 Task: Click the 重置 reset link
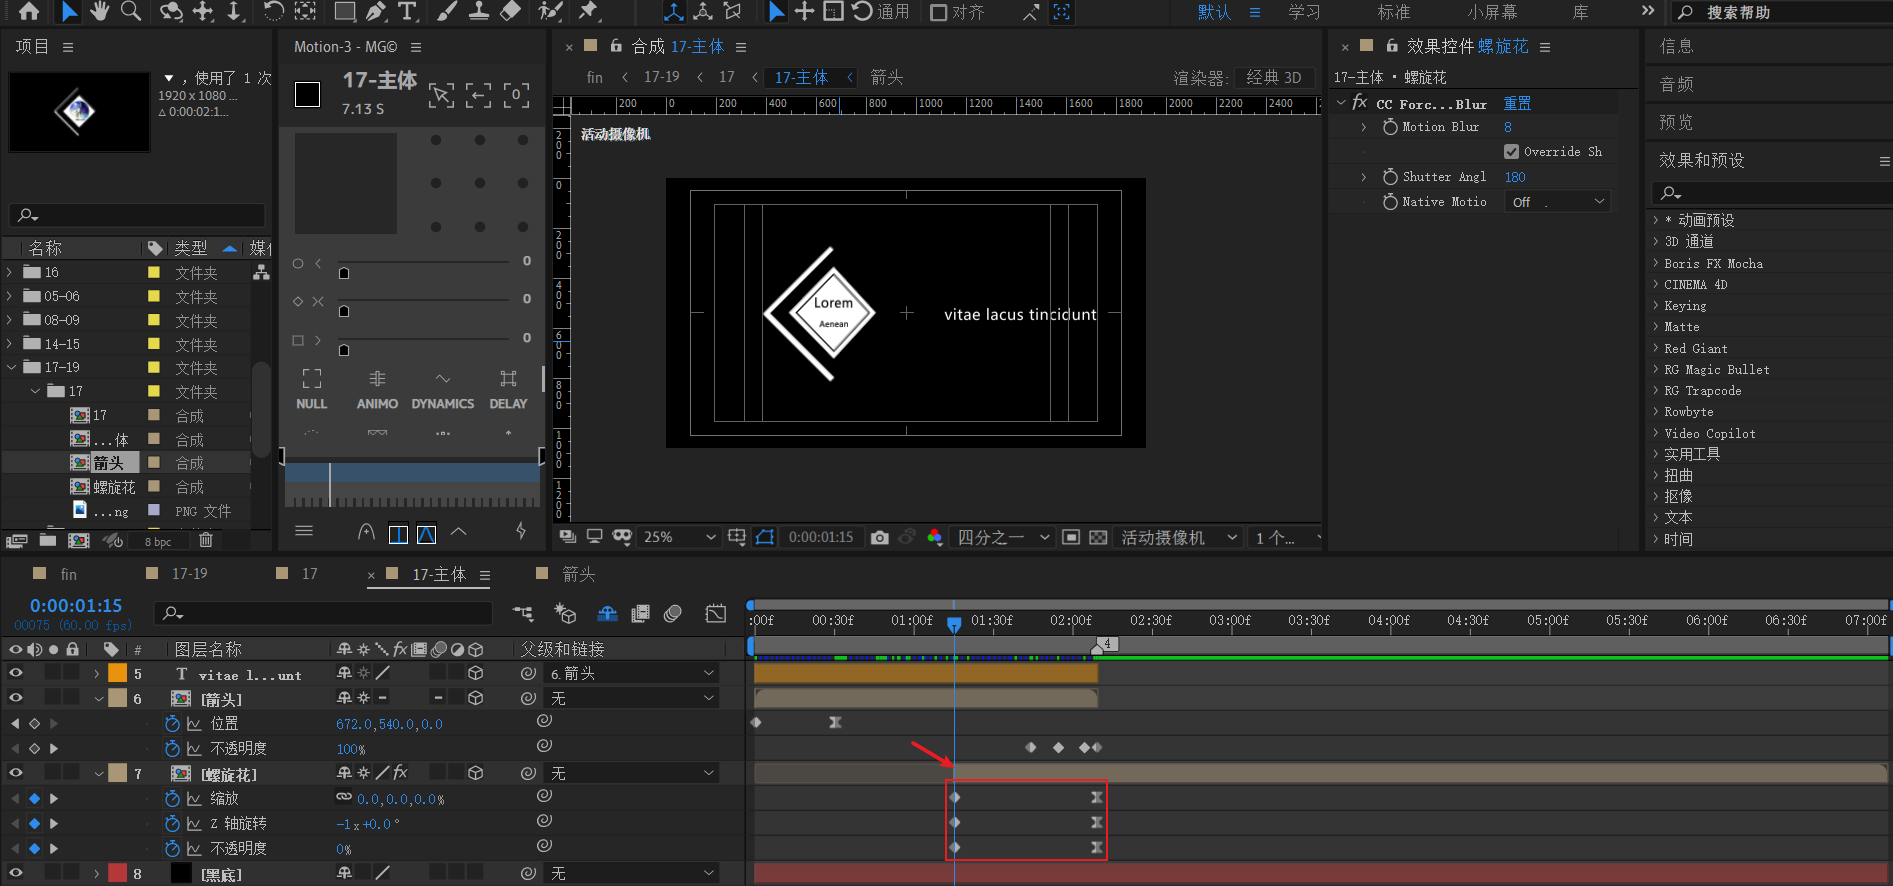click(1517, 103)
